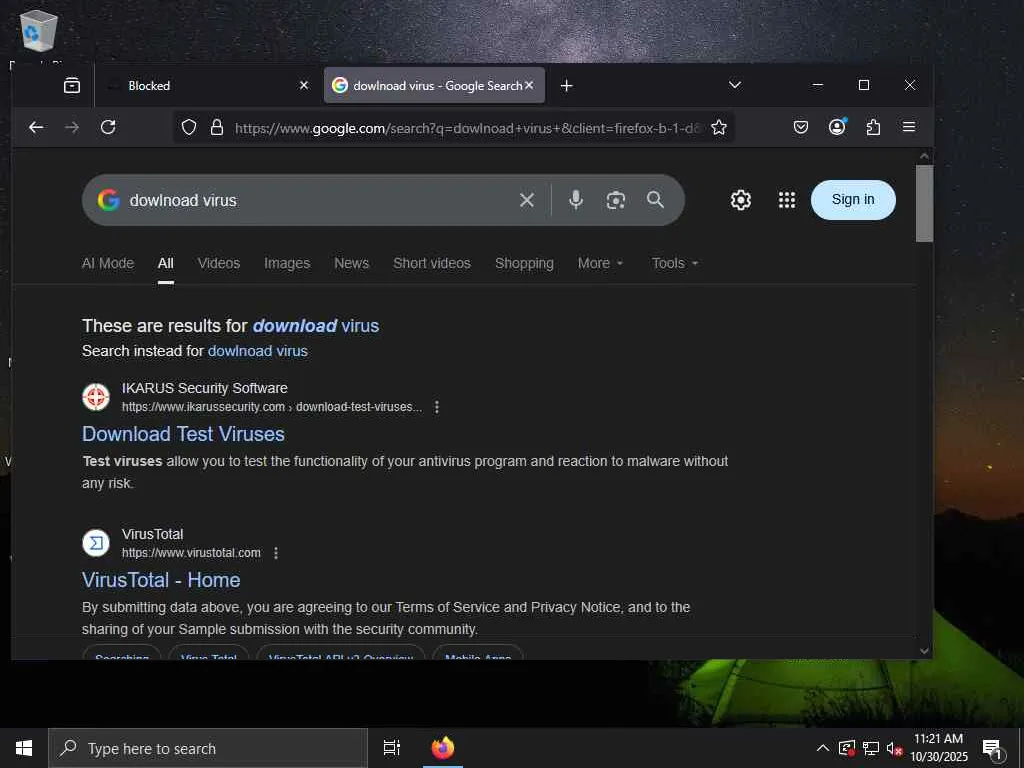Focus the URL address bar

pos(466,128)
